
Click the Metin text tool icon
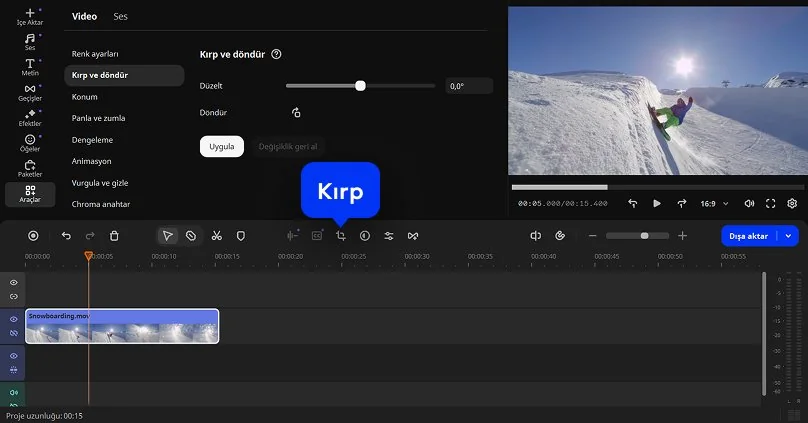click(30, 66)
